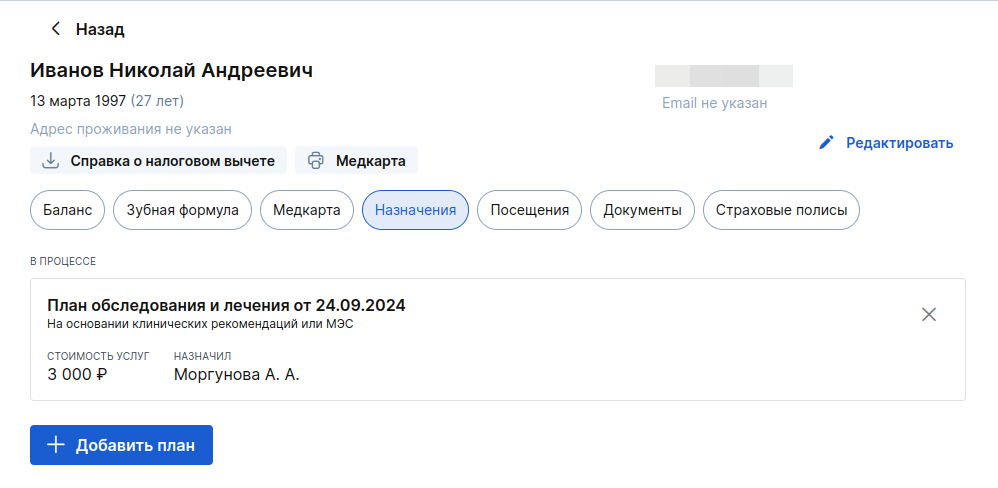This screenshot has height=488, width=998.
Task: Click the Справка о налоговом вычете label
Action: (172, 160)
